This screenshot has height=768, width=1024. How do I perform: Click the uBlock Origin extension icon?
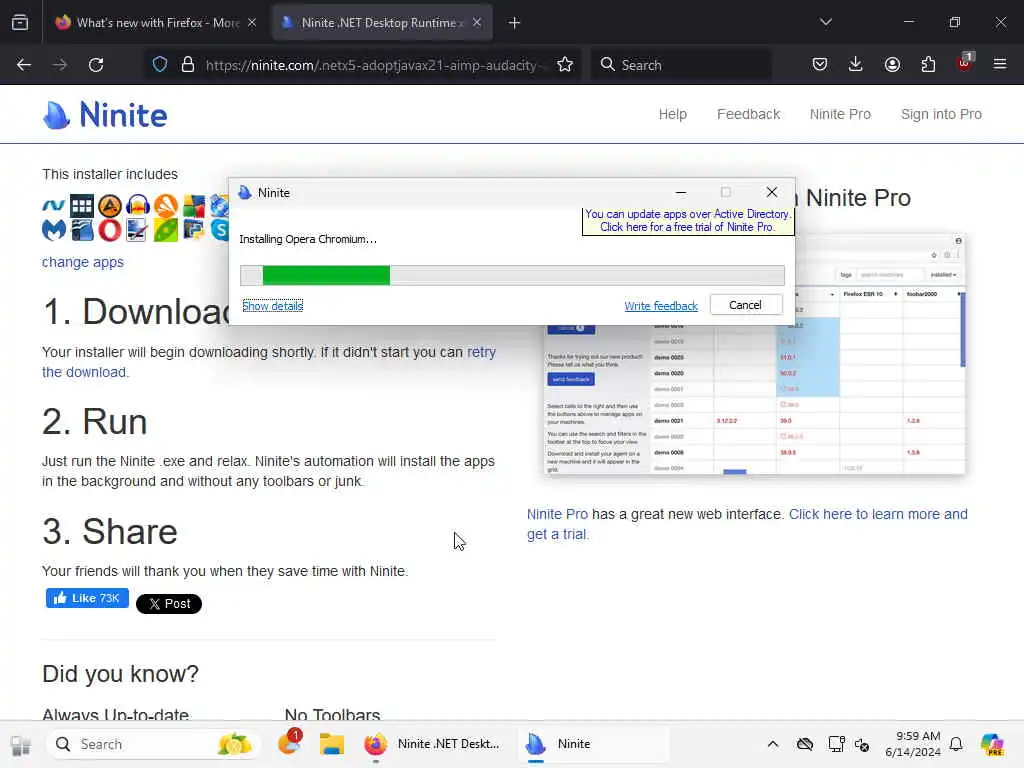[x=965, y=63]
